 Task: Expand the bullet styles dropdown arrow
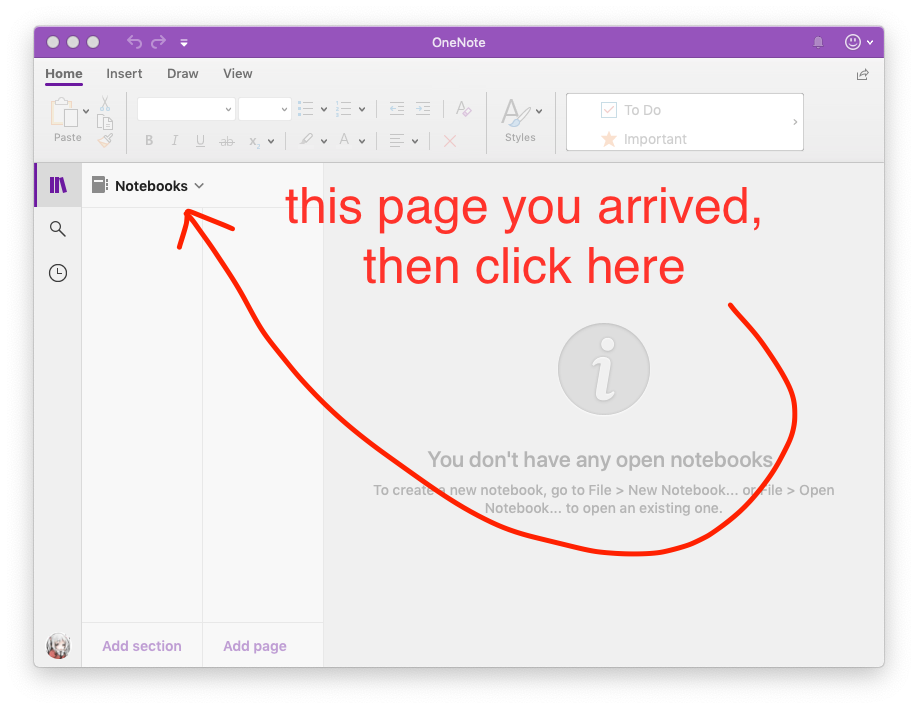point(324,109)
